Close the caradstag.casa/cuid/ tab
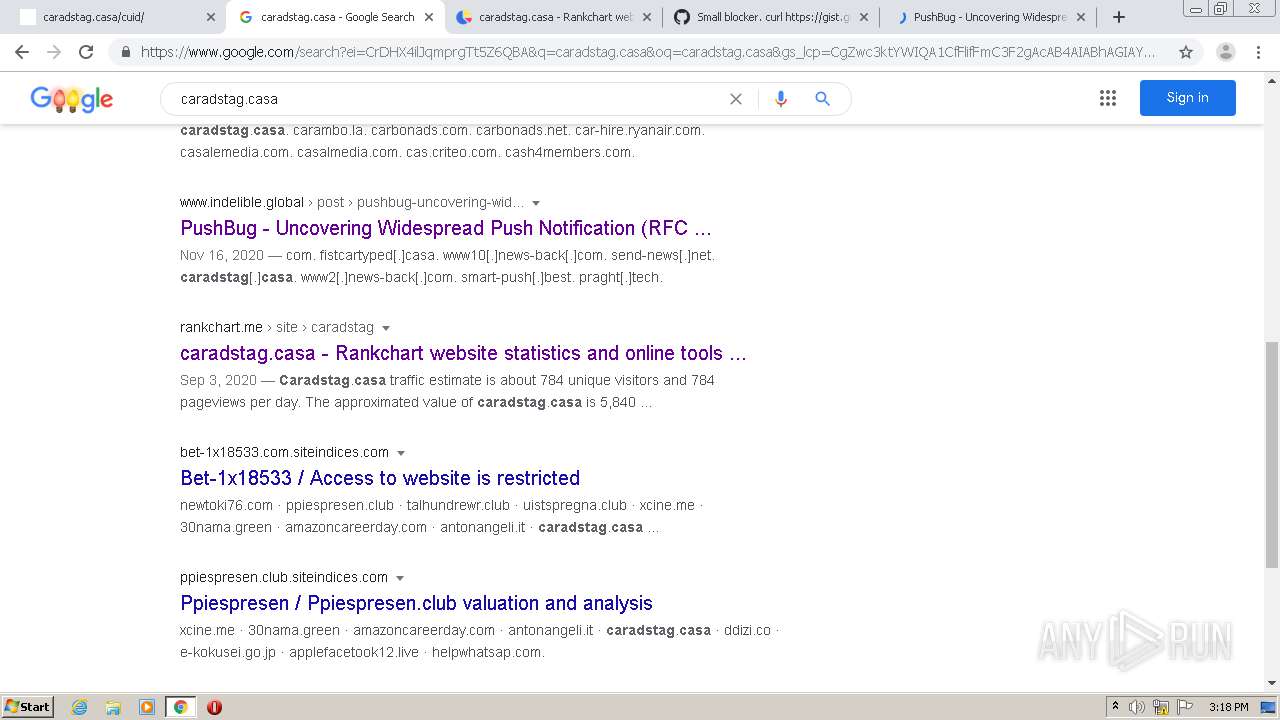 click(x=211, y=17)
